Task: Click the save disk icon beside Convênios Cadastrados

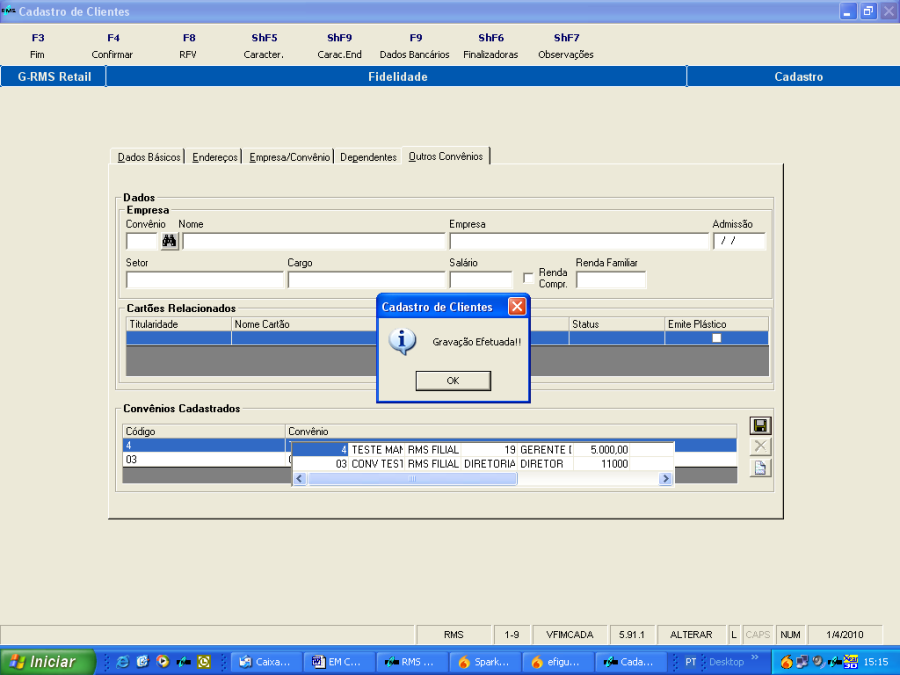Action: click(x=760, y=425)
